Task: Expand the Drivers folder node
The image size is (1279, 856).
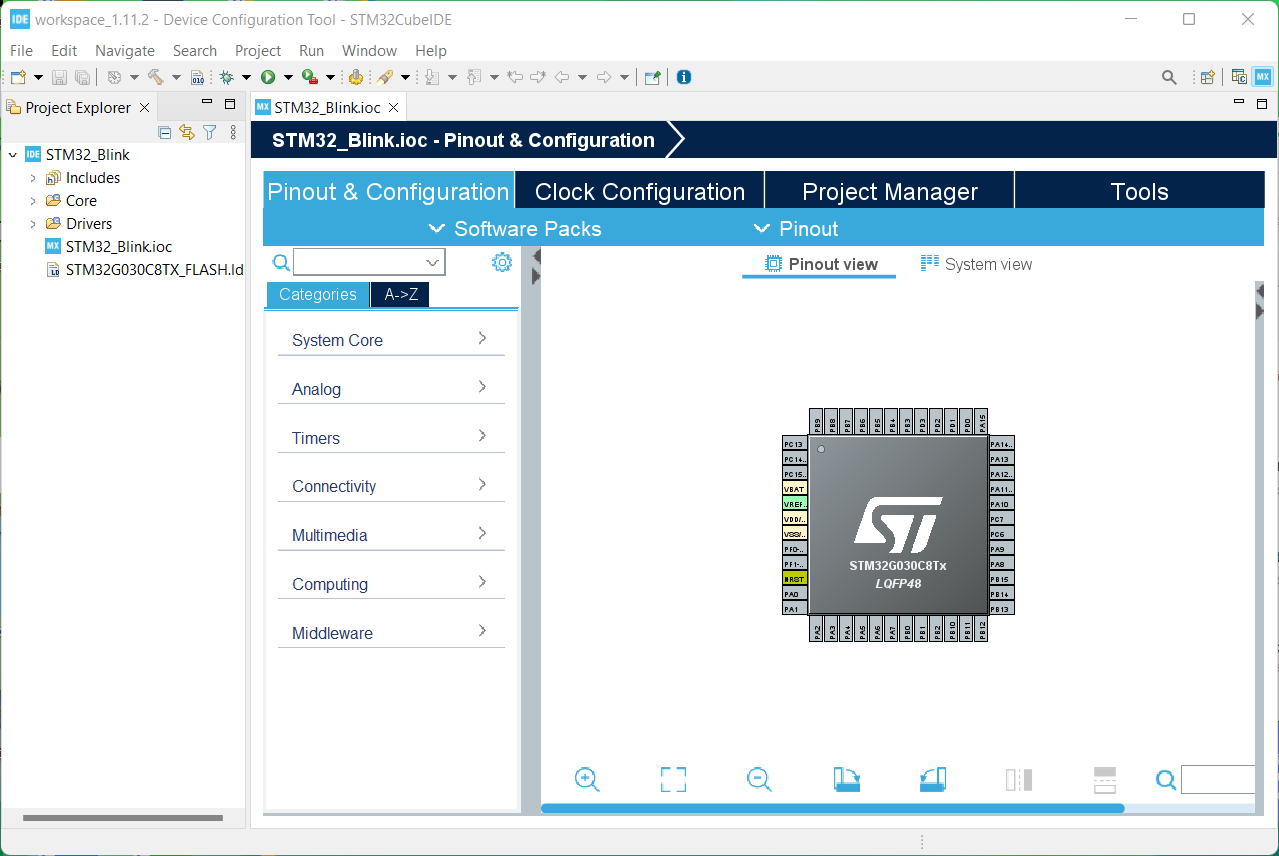Action: [33, 224]
